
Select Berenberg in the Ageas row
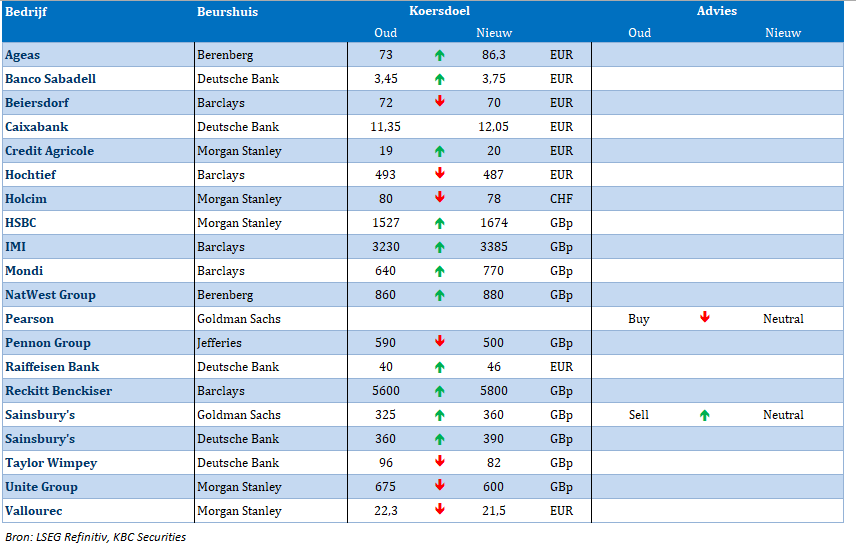tap(225, 55)
